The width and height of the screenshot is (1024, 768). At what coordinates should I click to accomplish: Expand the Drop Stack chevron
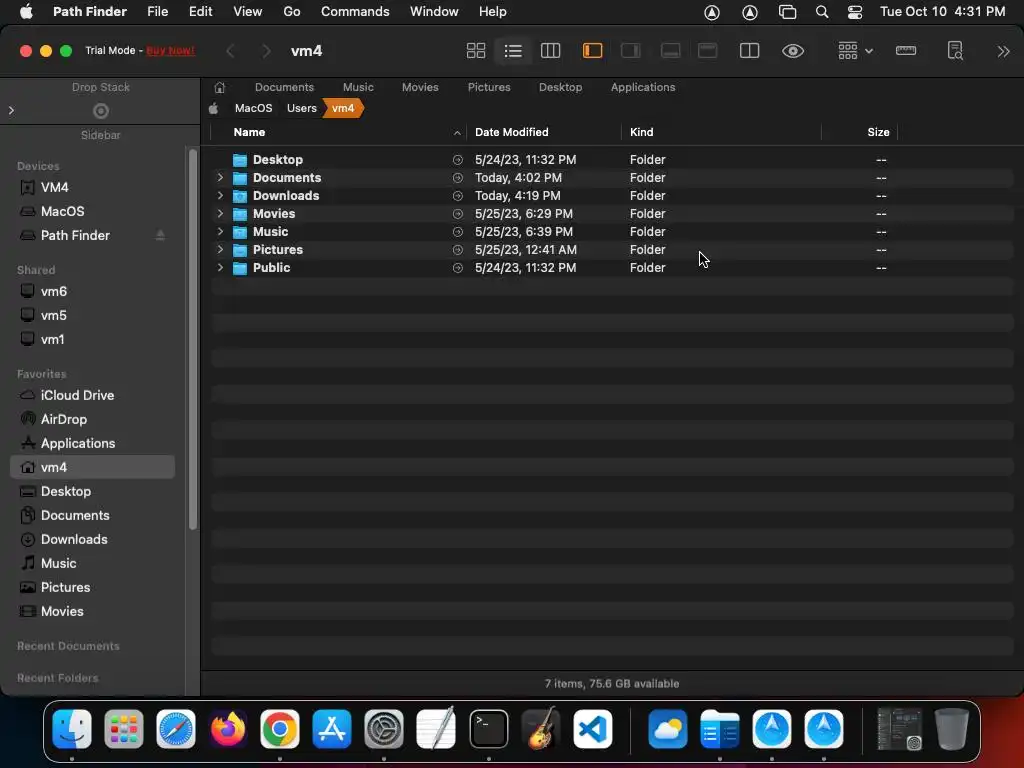pyautogui.click(x=11, y=110)
